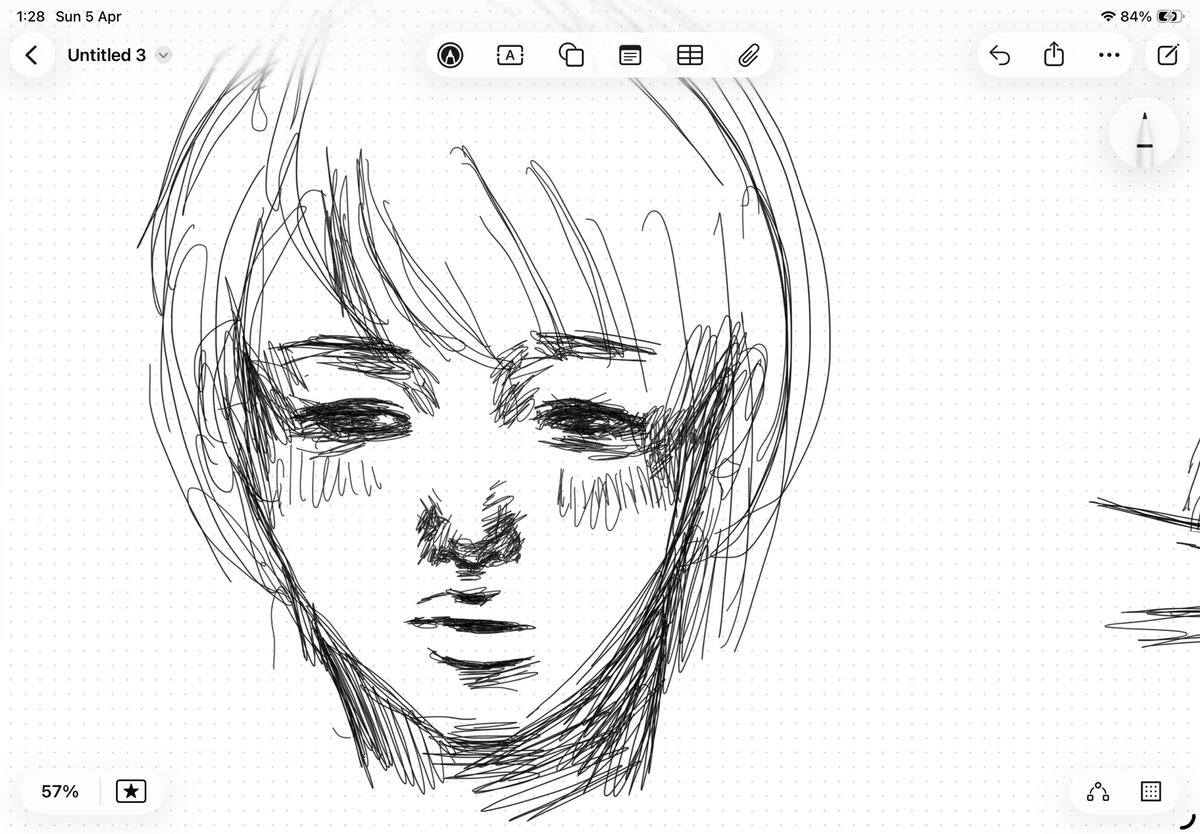Expand the Untitled 3 title dropdown

click(x=164, y=55)
